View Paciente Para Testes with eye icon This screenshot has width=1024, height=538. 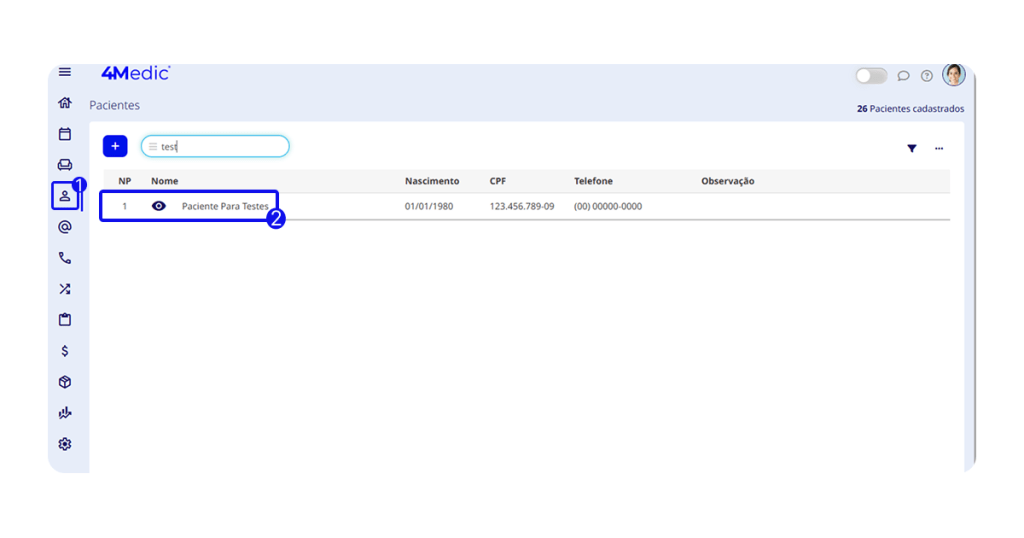point(159,206)
